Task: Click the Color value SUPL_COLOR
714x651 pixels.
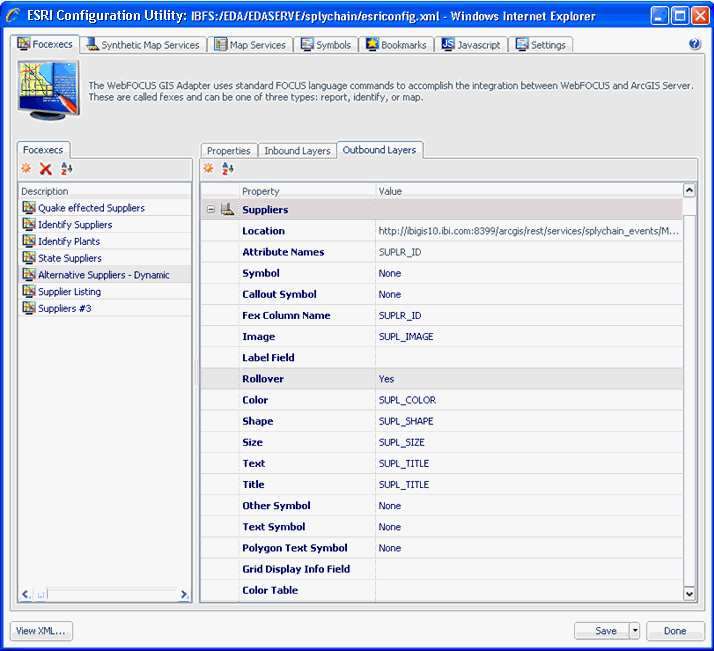Action: pos(407,400)
